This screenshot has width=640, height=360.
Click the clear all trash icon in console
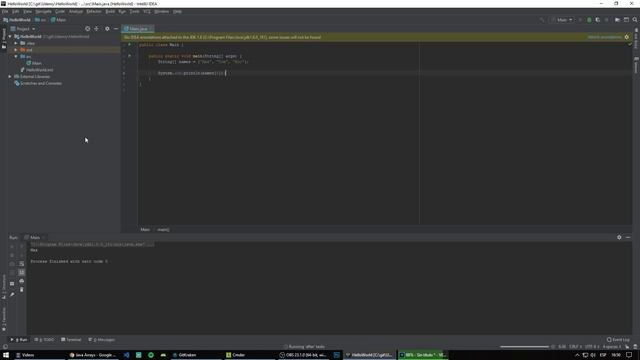pos(22,289)
